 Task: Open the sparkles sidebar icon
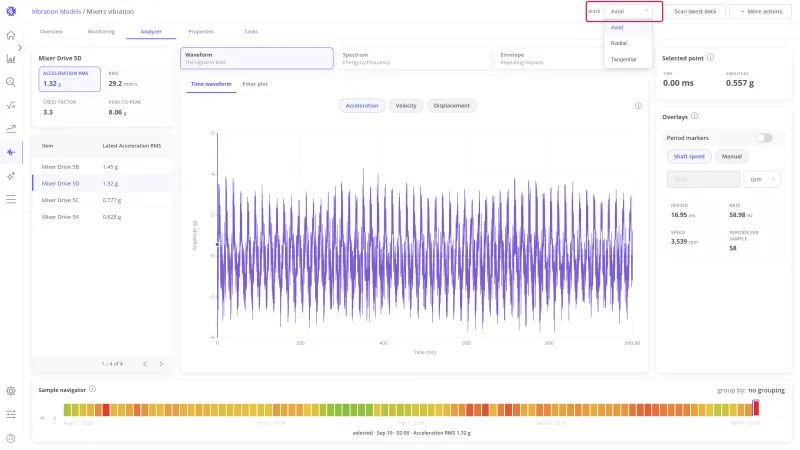[x=11, y=176]
